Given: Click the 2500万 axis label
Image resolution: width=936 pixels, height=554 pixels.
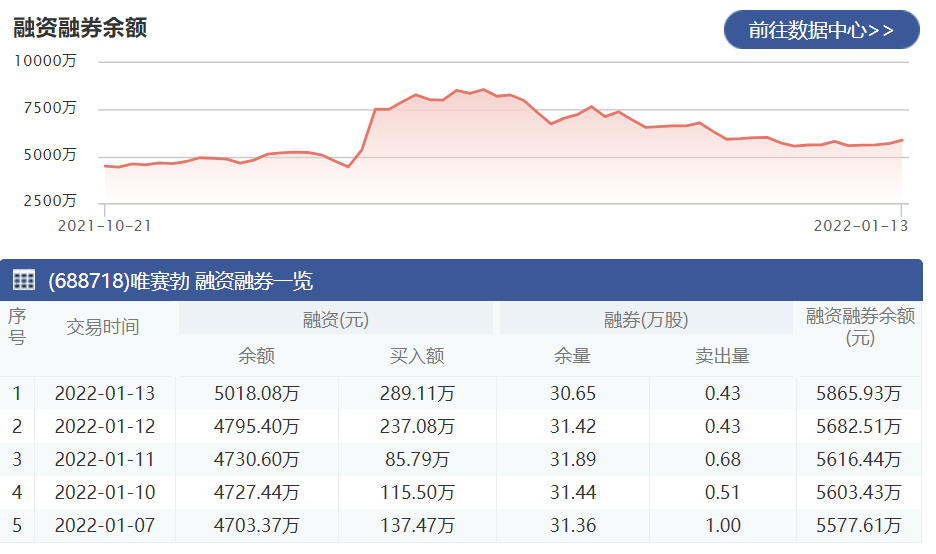Looking at the screenshot, I should [x=50, y=201].
